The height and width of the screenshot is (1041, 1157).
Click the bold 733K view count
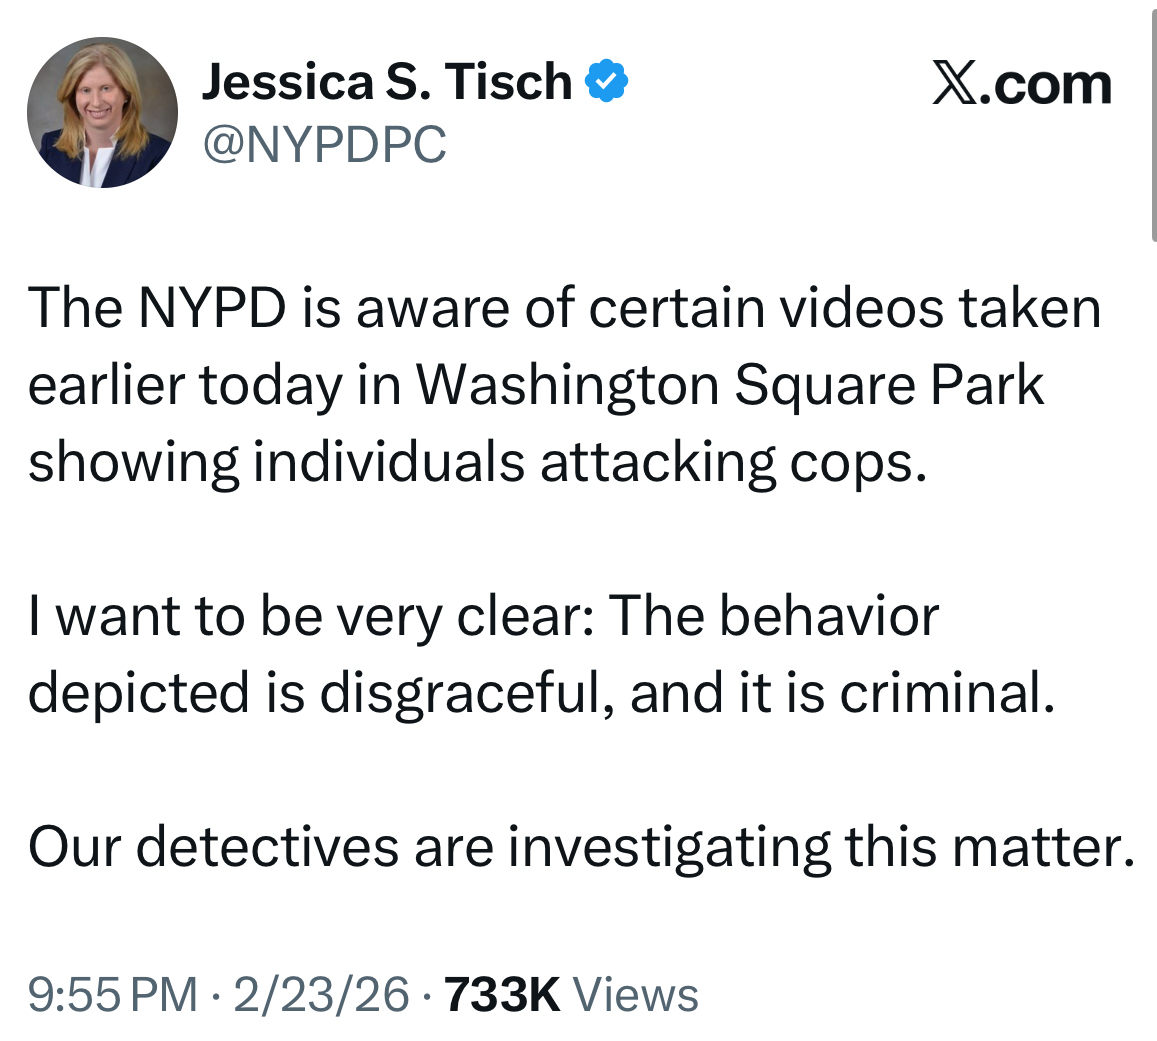(x=501, y=995)
